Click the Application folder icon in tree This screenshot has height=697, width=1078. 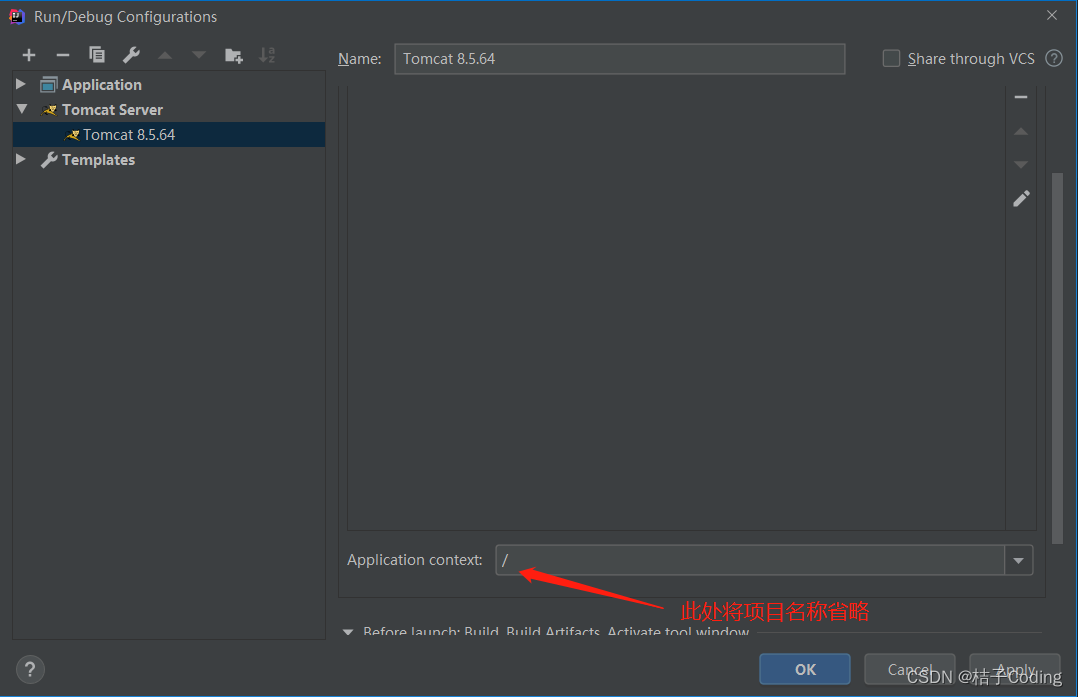click(x=48, y=85)
